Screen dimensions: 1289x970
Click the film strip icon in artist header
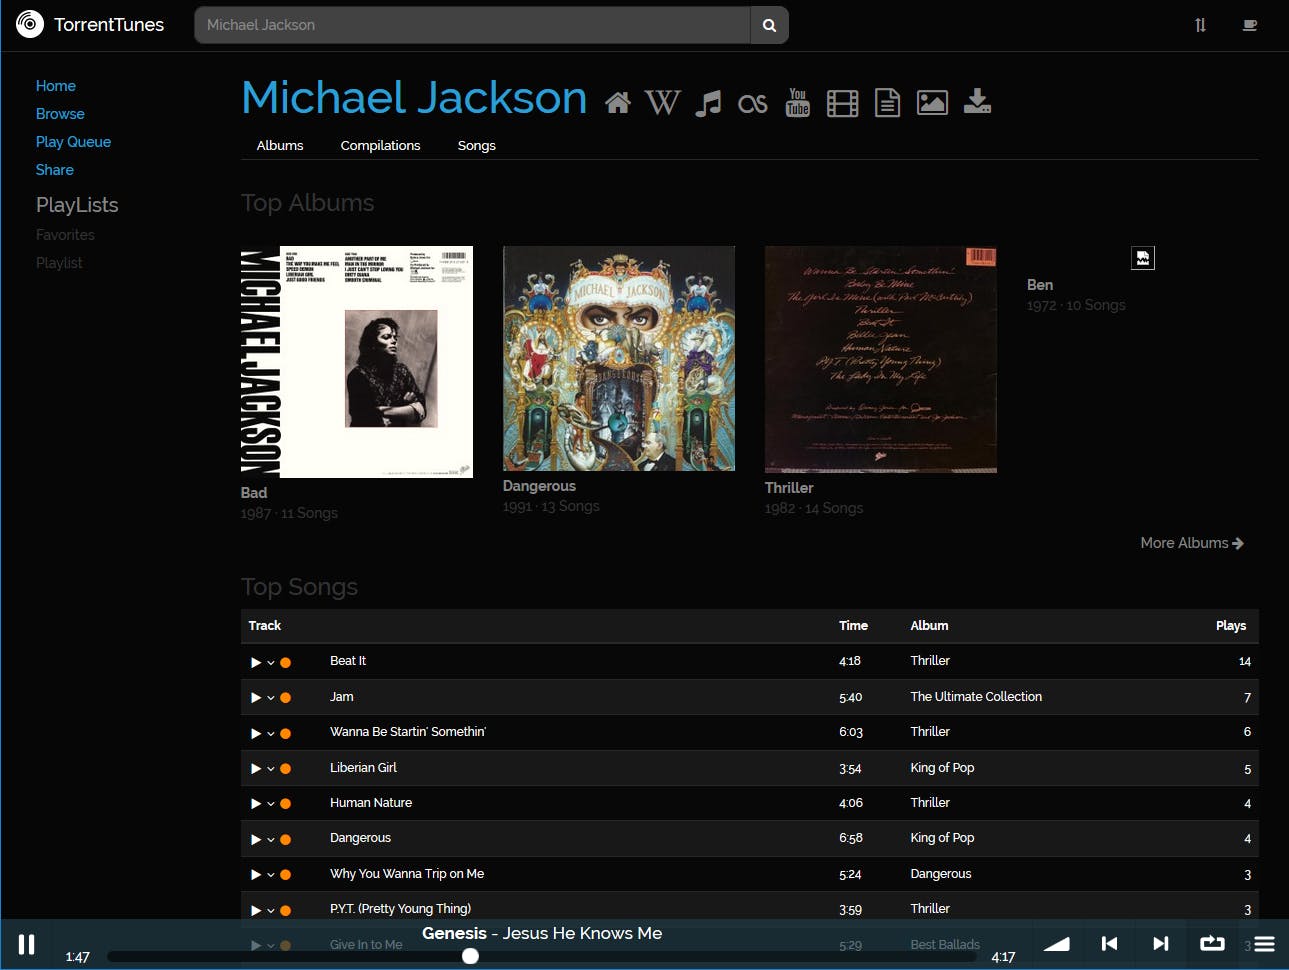(843, 103)
